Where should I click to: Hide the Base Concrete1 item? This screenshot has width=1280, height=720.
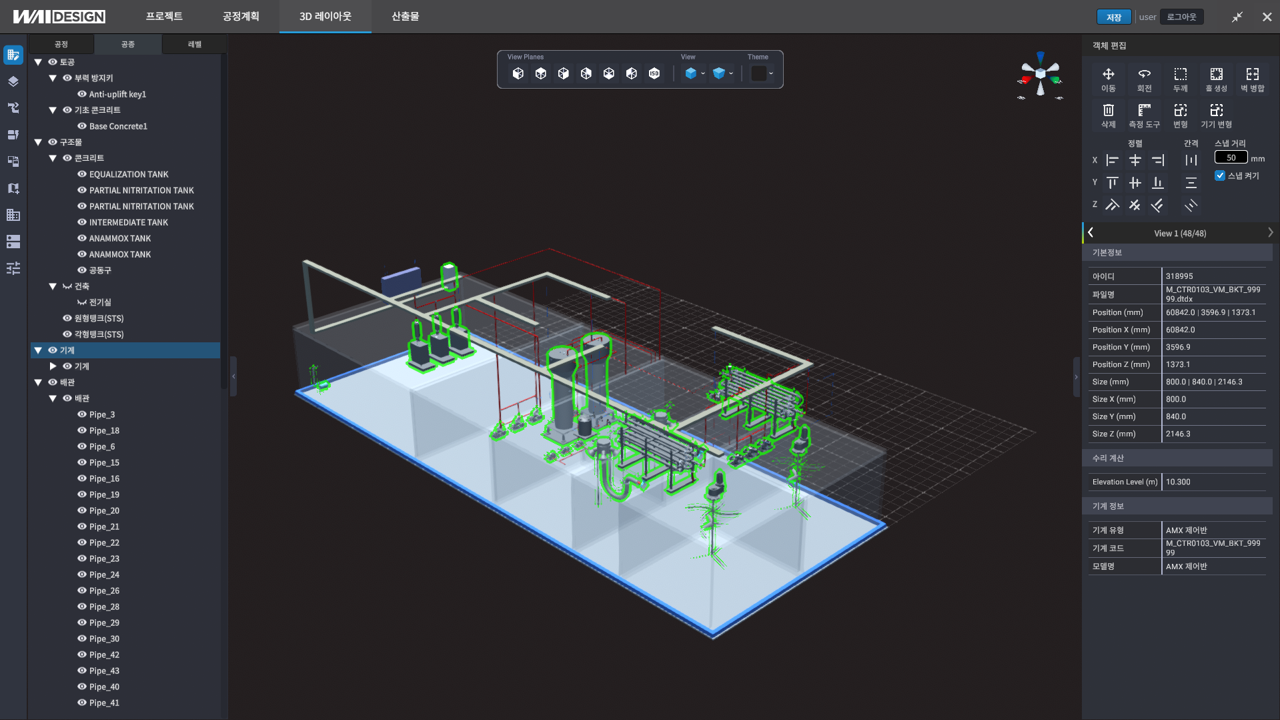[x=82, y=126]
